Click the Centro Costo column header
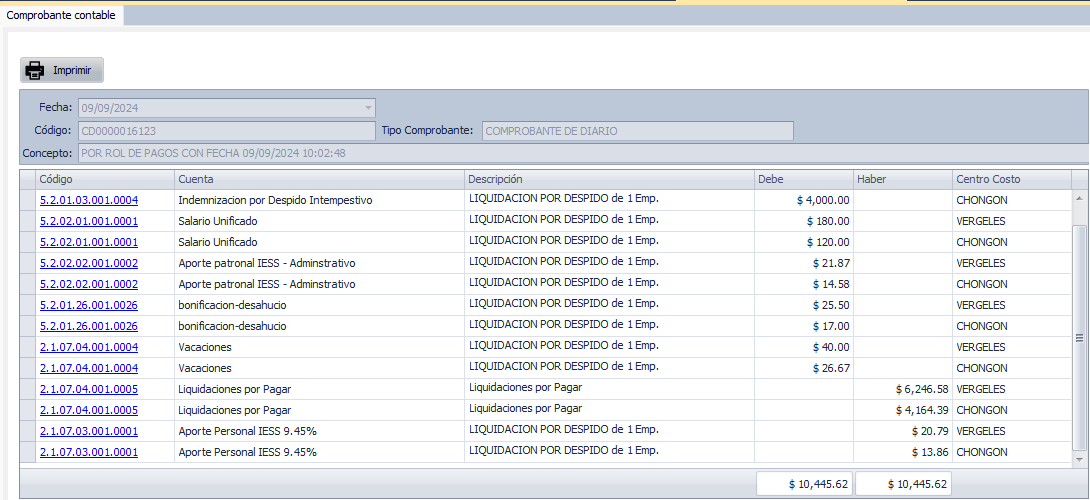Image resolution: width=1090 pixels, height=500 pixels. point(1011,179)
